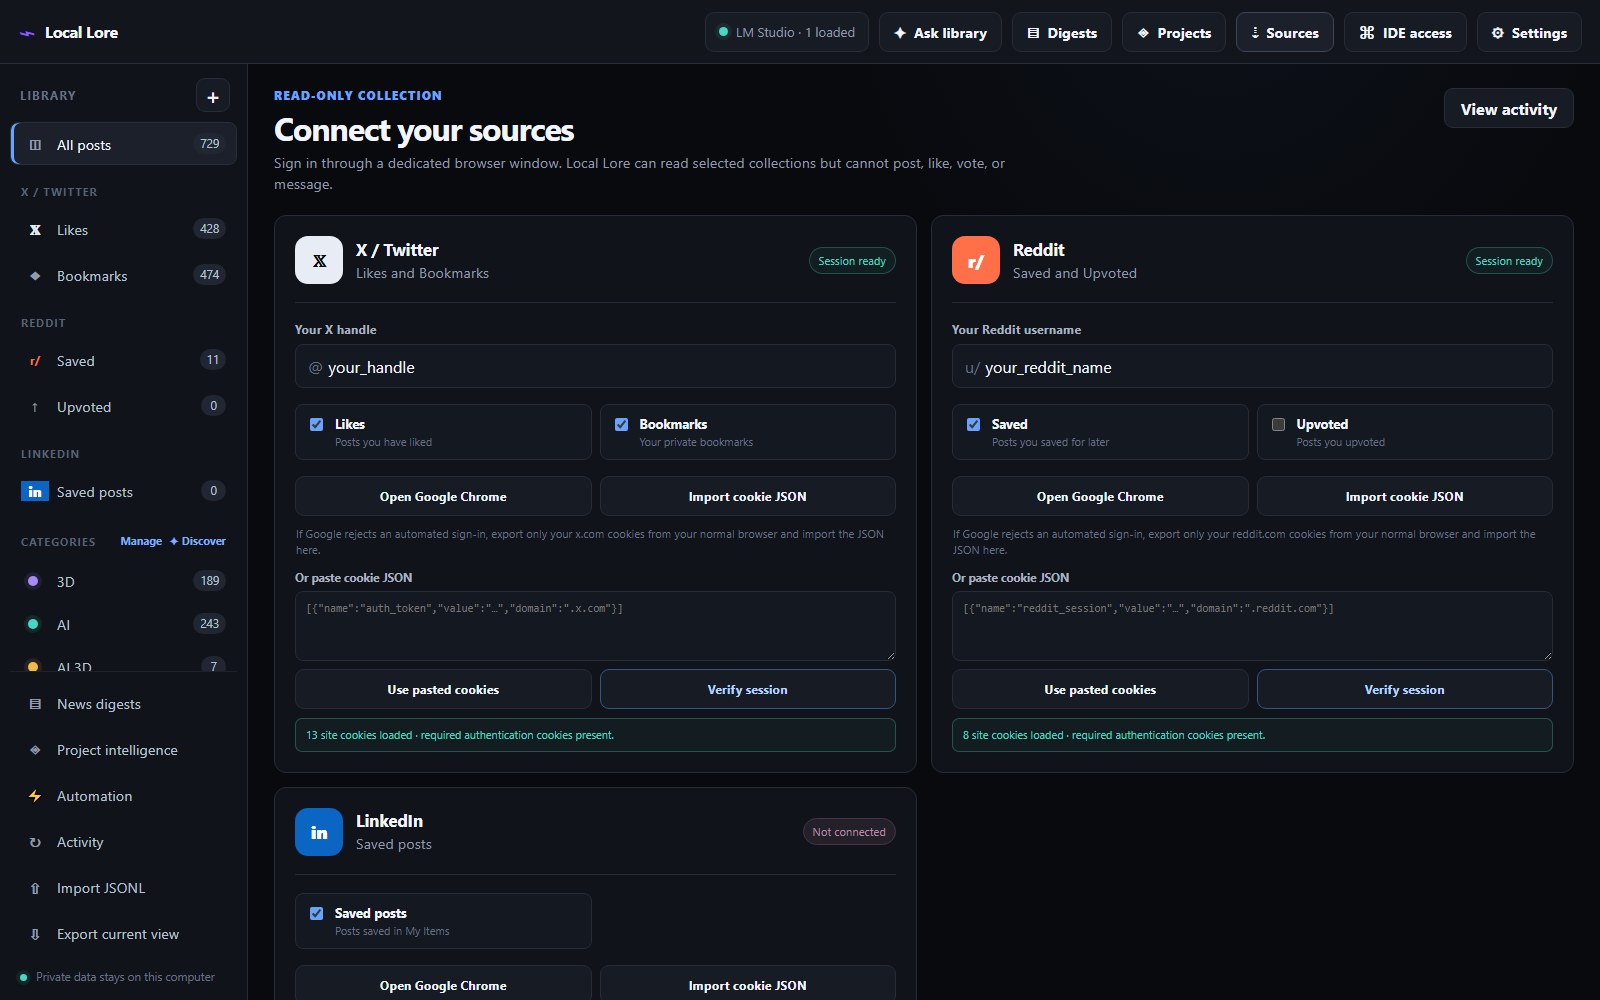Click '8 site cookies loaded' status message
The height and width of the screenshot is (1000, 1600).
1252,735
